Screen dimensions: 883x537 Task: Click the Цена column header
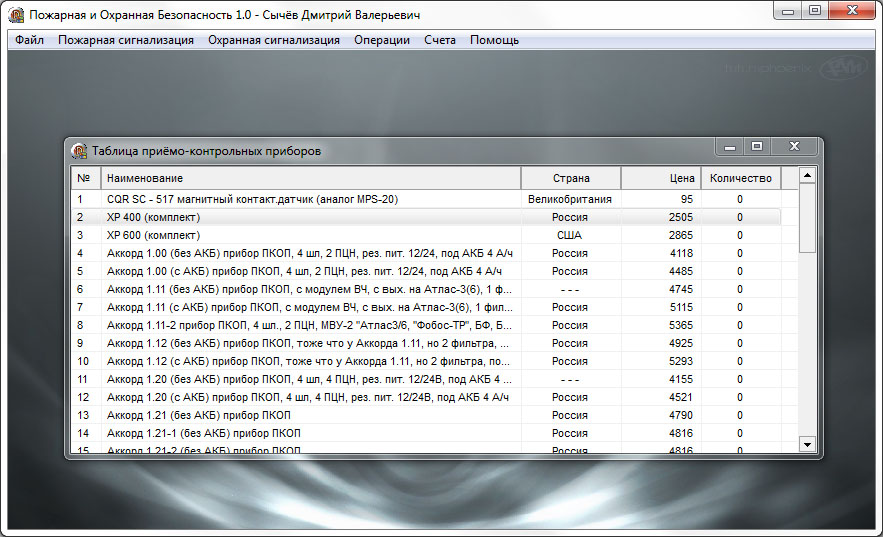coord(661,178)
